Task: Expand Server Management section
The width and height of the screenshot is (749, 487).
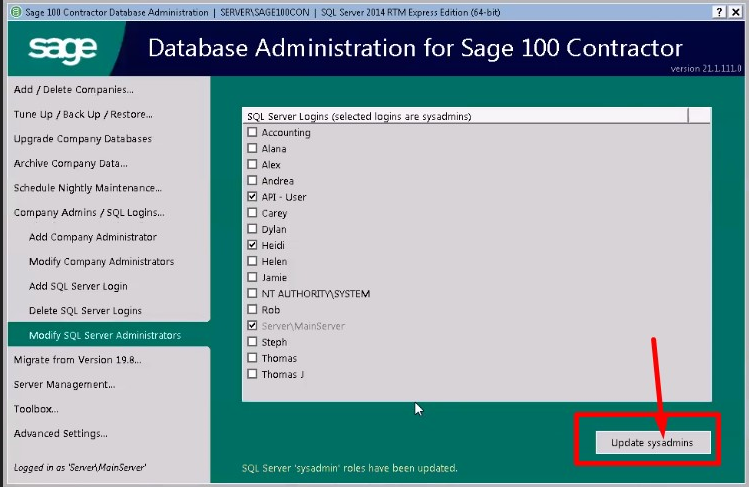Action: (64, 384)
